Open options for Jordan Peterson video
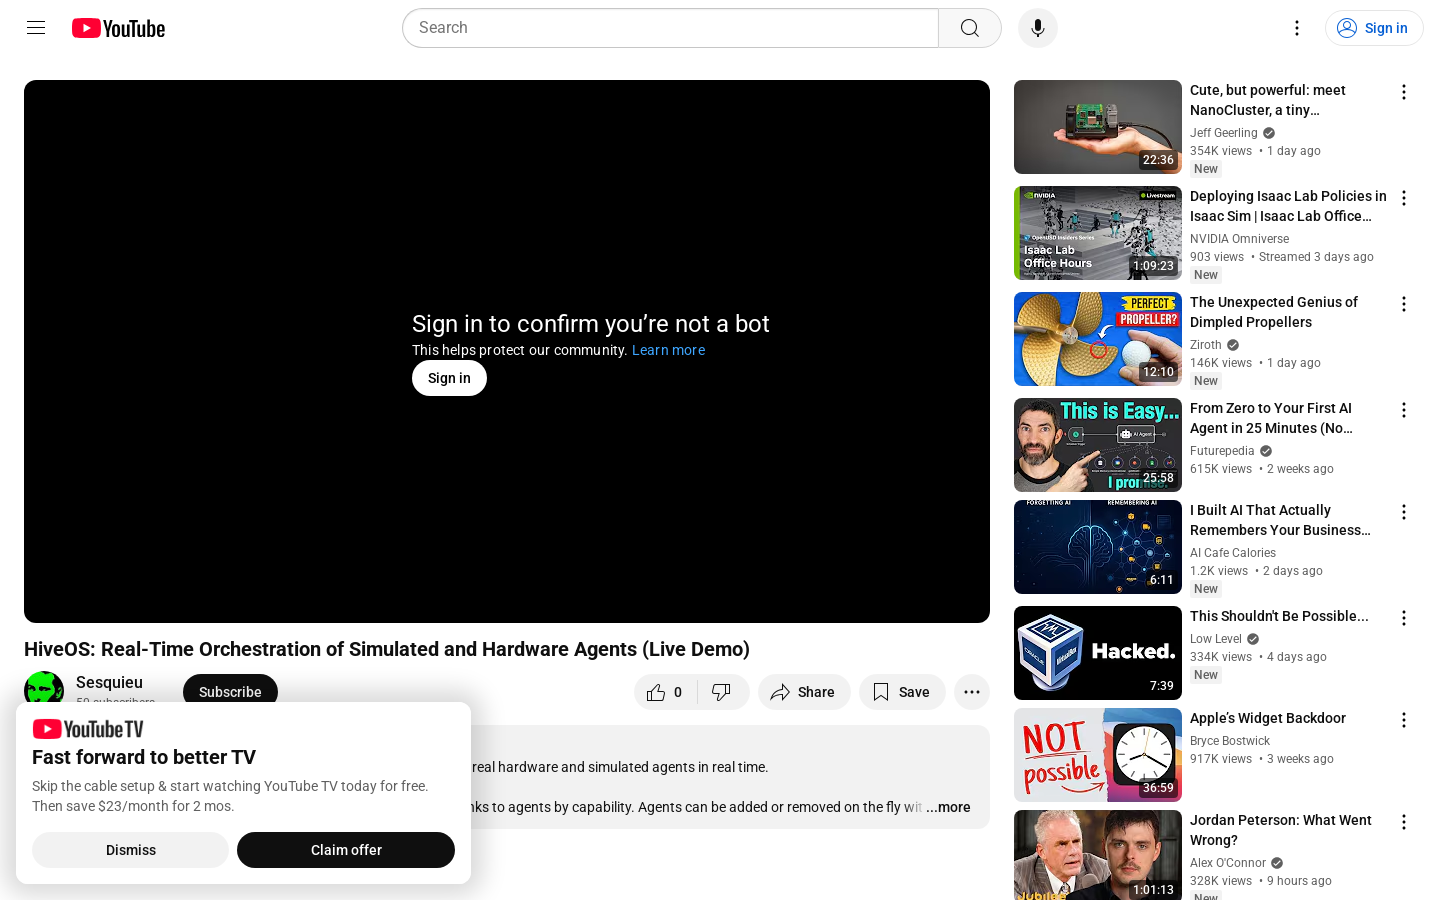The height and width of the screenshot is (900, 1440). coord(1404,822)
